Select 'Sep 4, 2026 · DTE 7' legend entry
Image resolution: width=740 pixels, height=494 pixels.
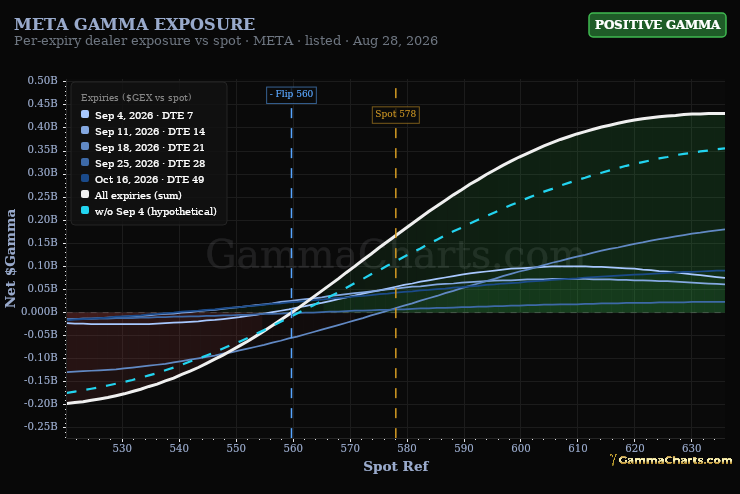(x=144, y=116)
